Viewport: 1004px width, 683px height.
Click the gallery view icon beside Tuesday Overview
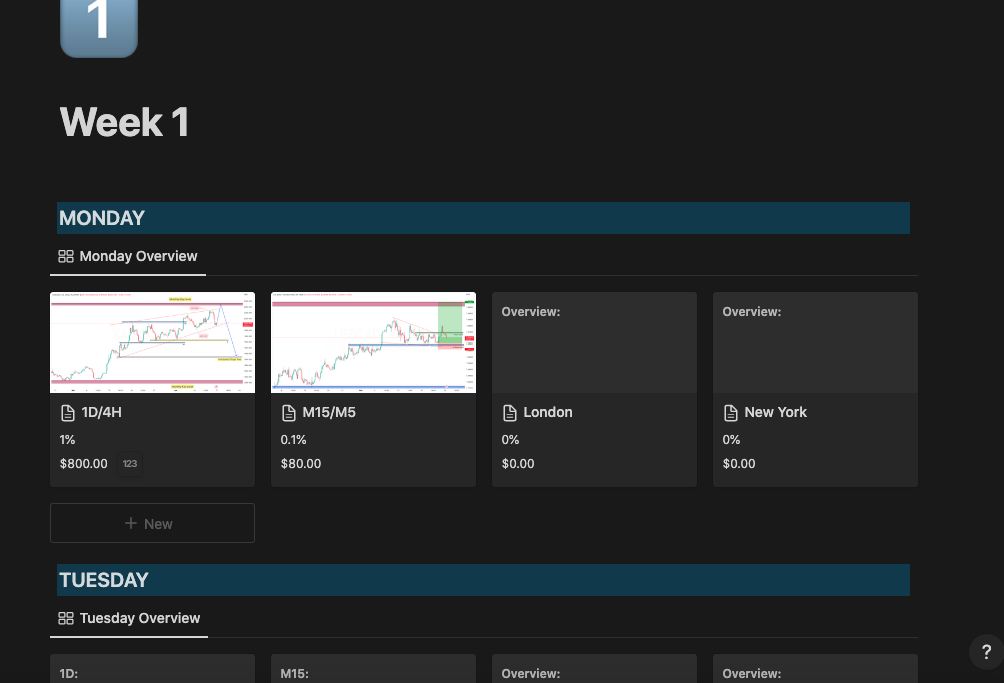pos(66,618)
